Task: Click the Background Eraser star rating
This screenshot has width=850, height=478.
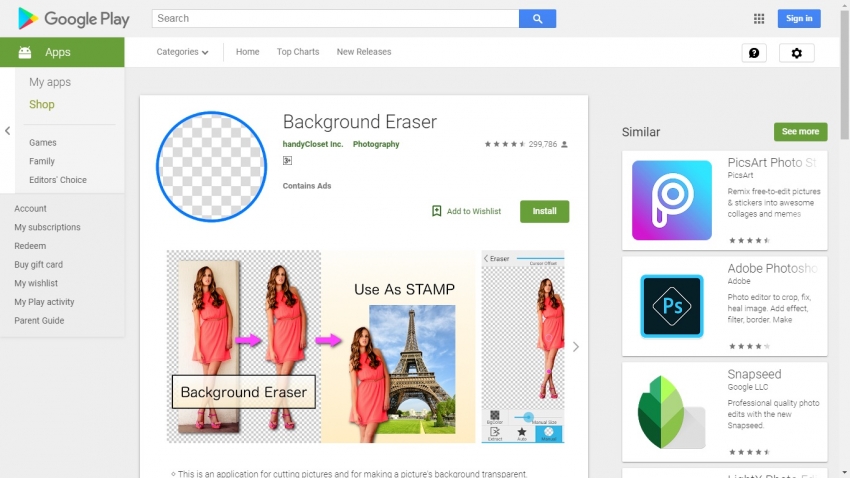Action: [505, 144]
